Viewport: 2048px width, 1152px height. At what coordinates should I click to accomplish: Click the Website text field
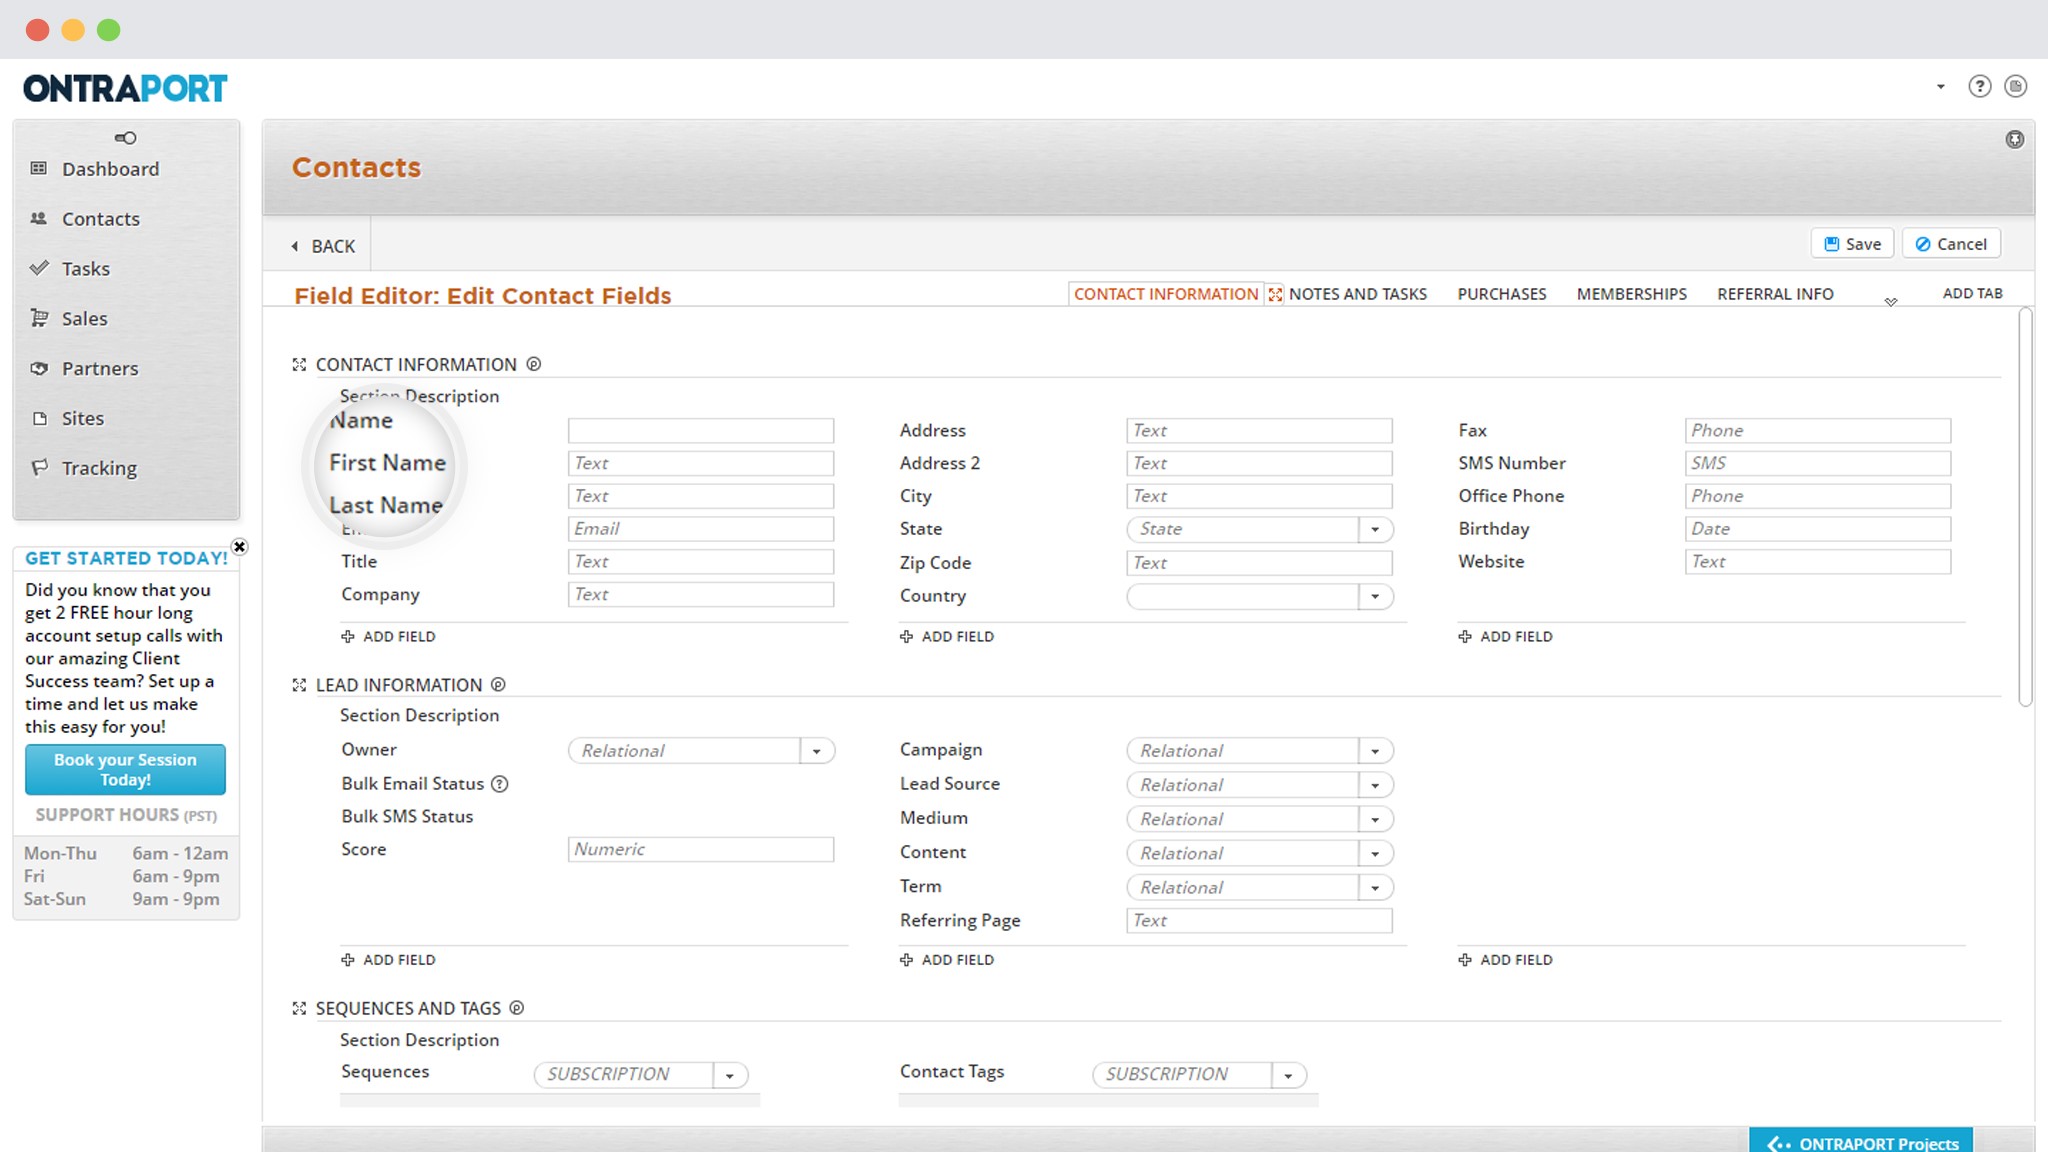click(1817, 562)
